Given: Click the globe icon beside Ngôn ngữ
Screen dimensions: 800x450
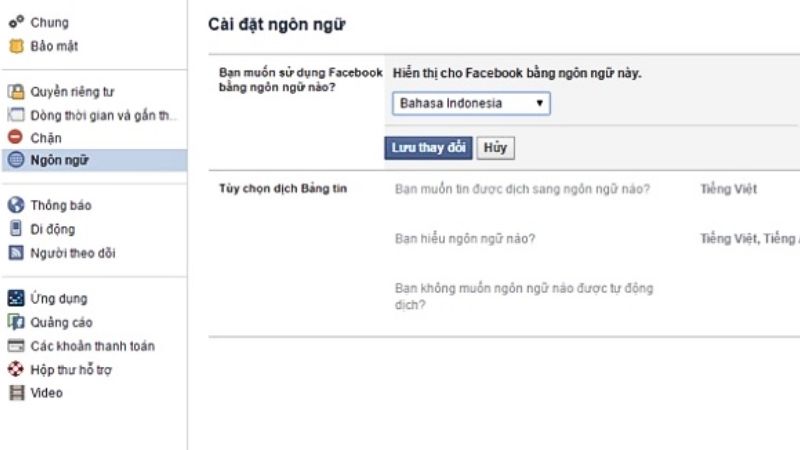Looking at the screenshot, I should click(16, 160).
